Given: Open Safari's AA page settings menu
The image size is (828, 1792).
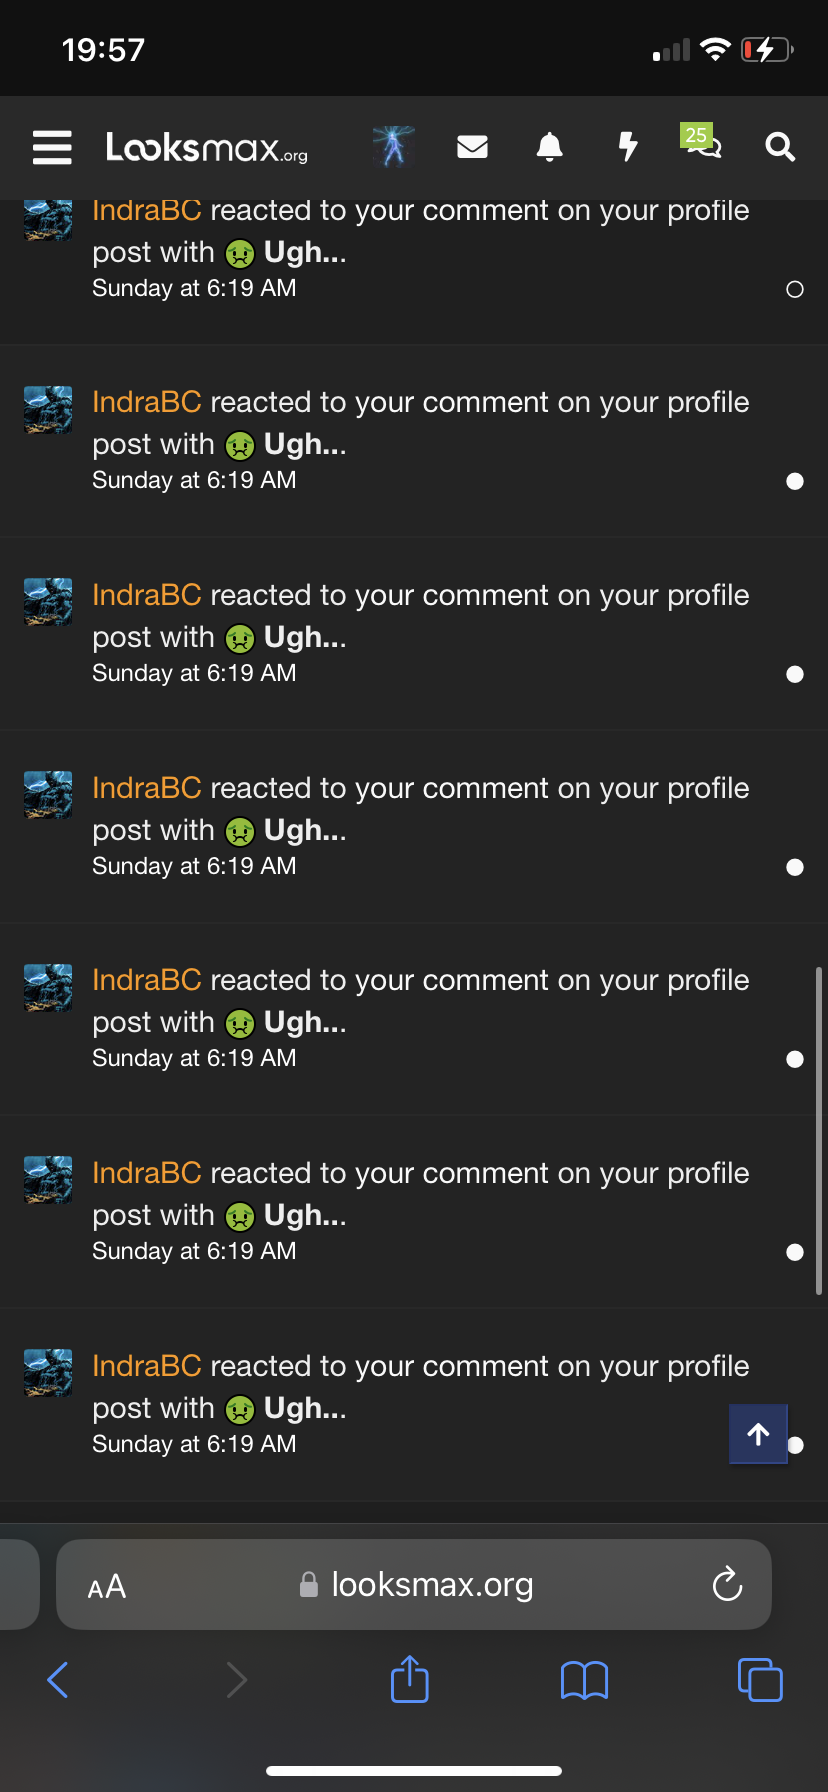Looking at the screenshot, I should [x=107, y=1586].
